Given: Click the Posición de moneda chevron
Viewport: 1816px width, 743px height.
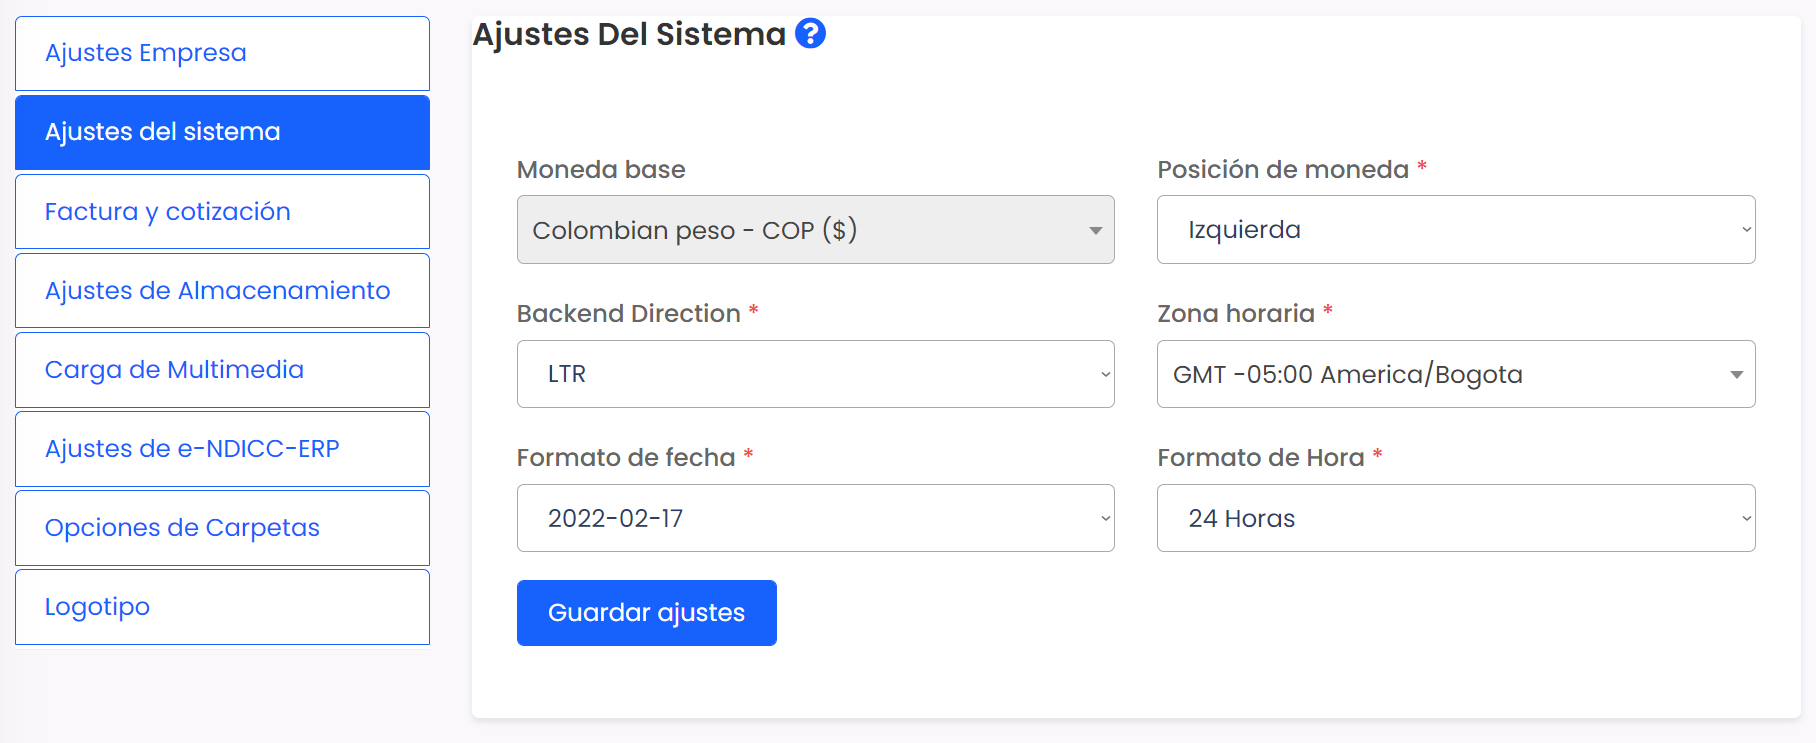Looking at the screenshot, I should pyautogui.click(x=1746, y=230).
